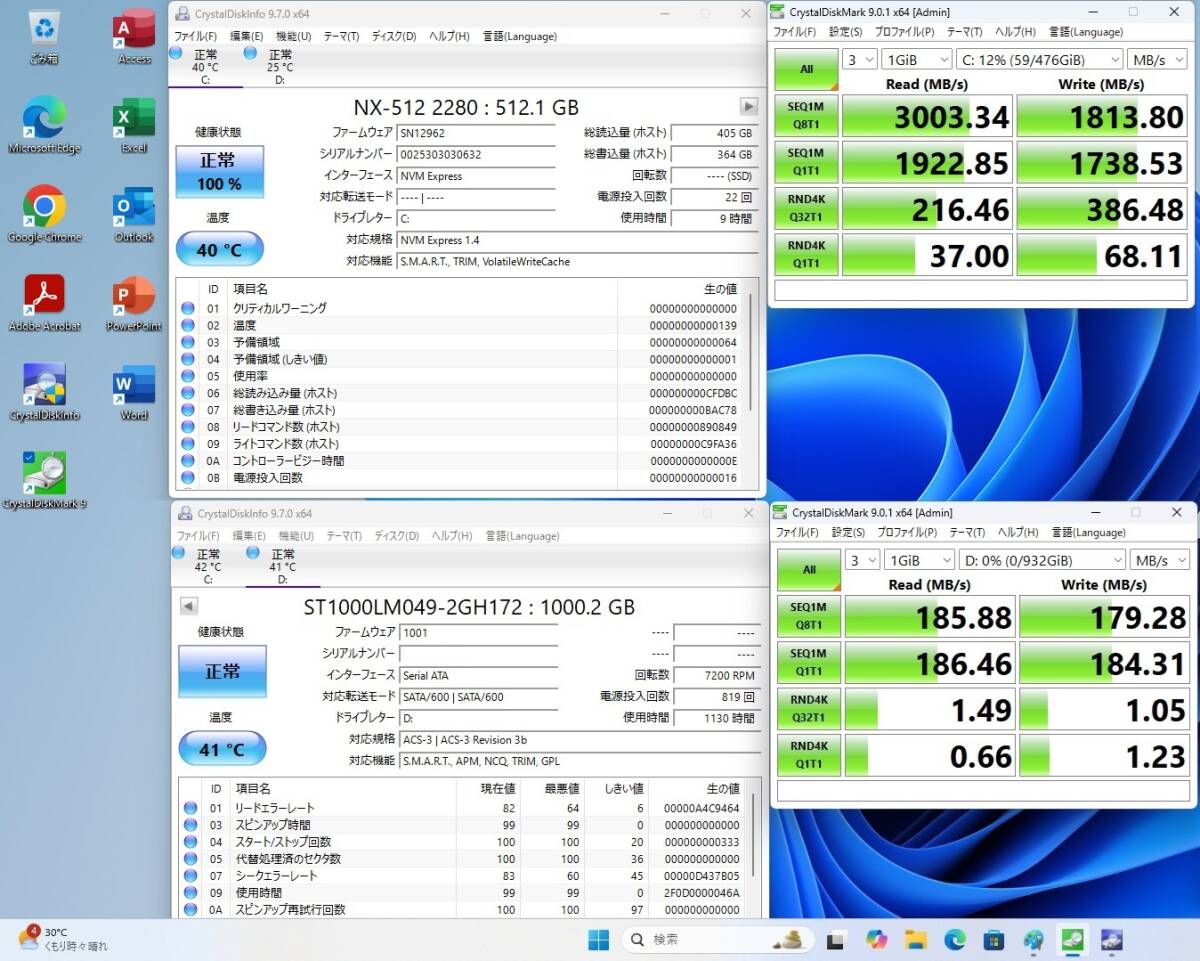
Task: Go to next disk in the NX-512 window
Action: click(x=748, y=106)
